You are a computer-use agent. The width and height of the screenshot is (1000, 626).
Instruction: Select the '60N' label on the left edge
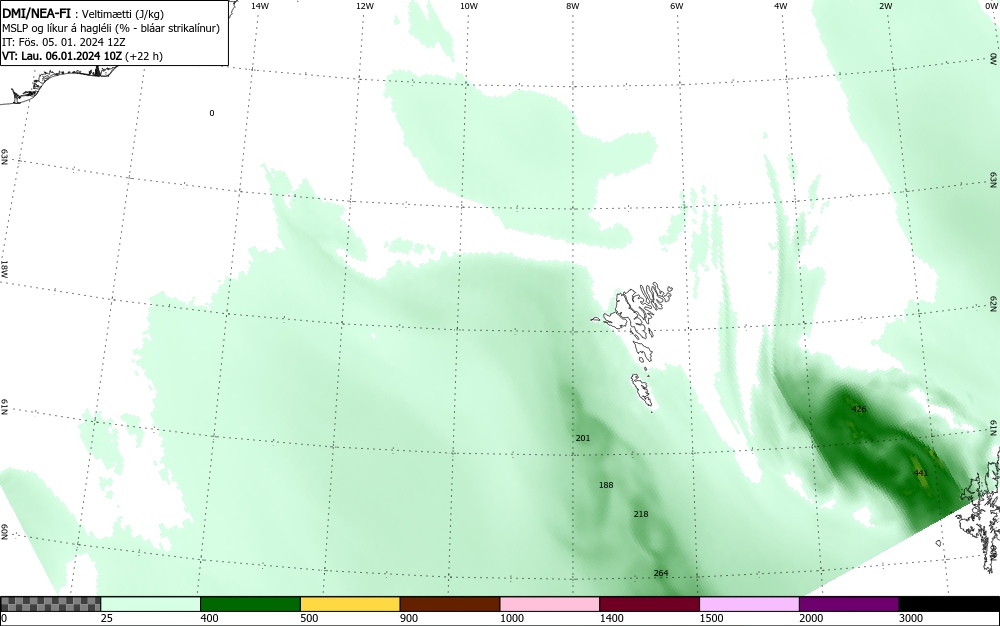coord(4,533)
